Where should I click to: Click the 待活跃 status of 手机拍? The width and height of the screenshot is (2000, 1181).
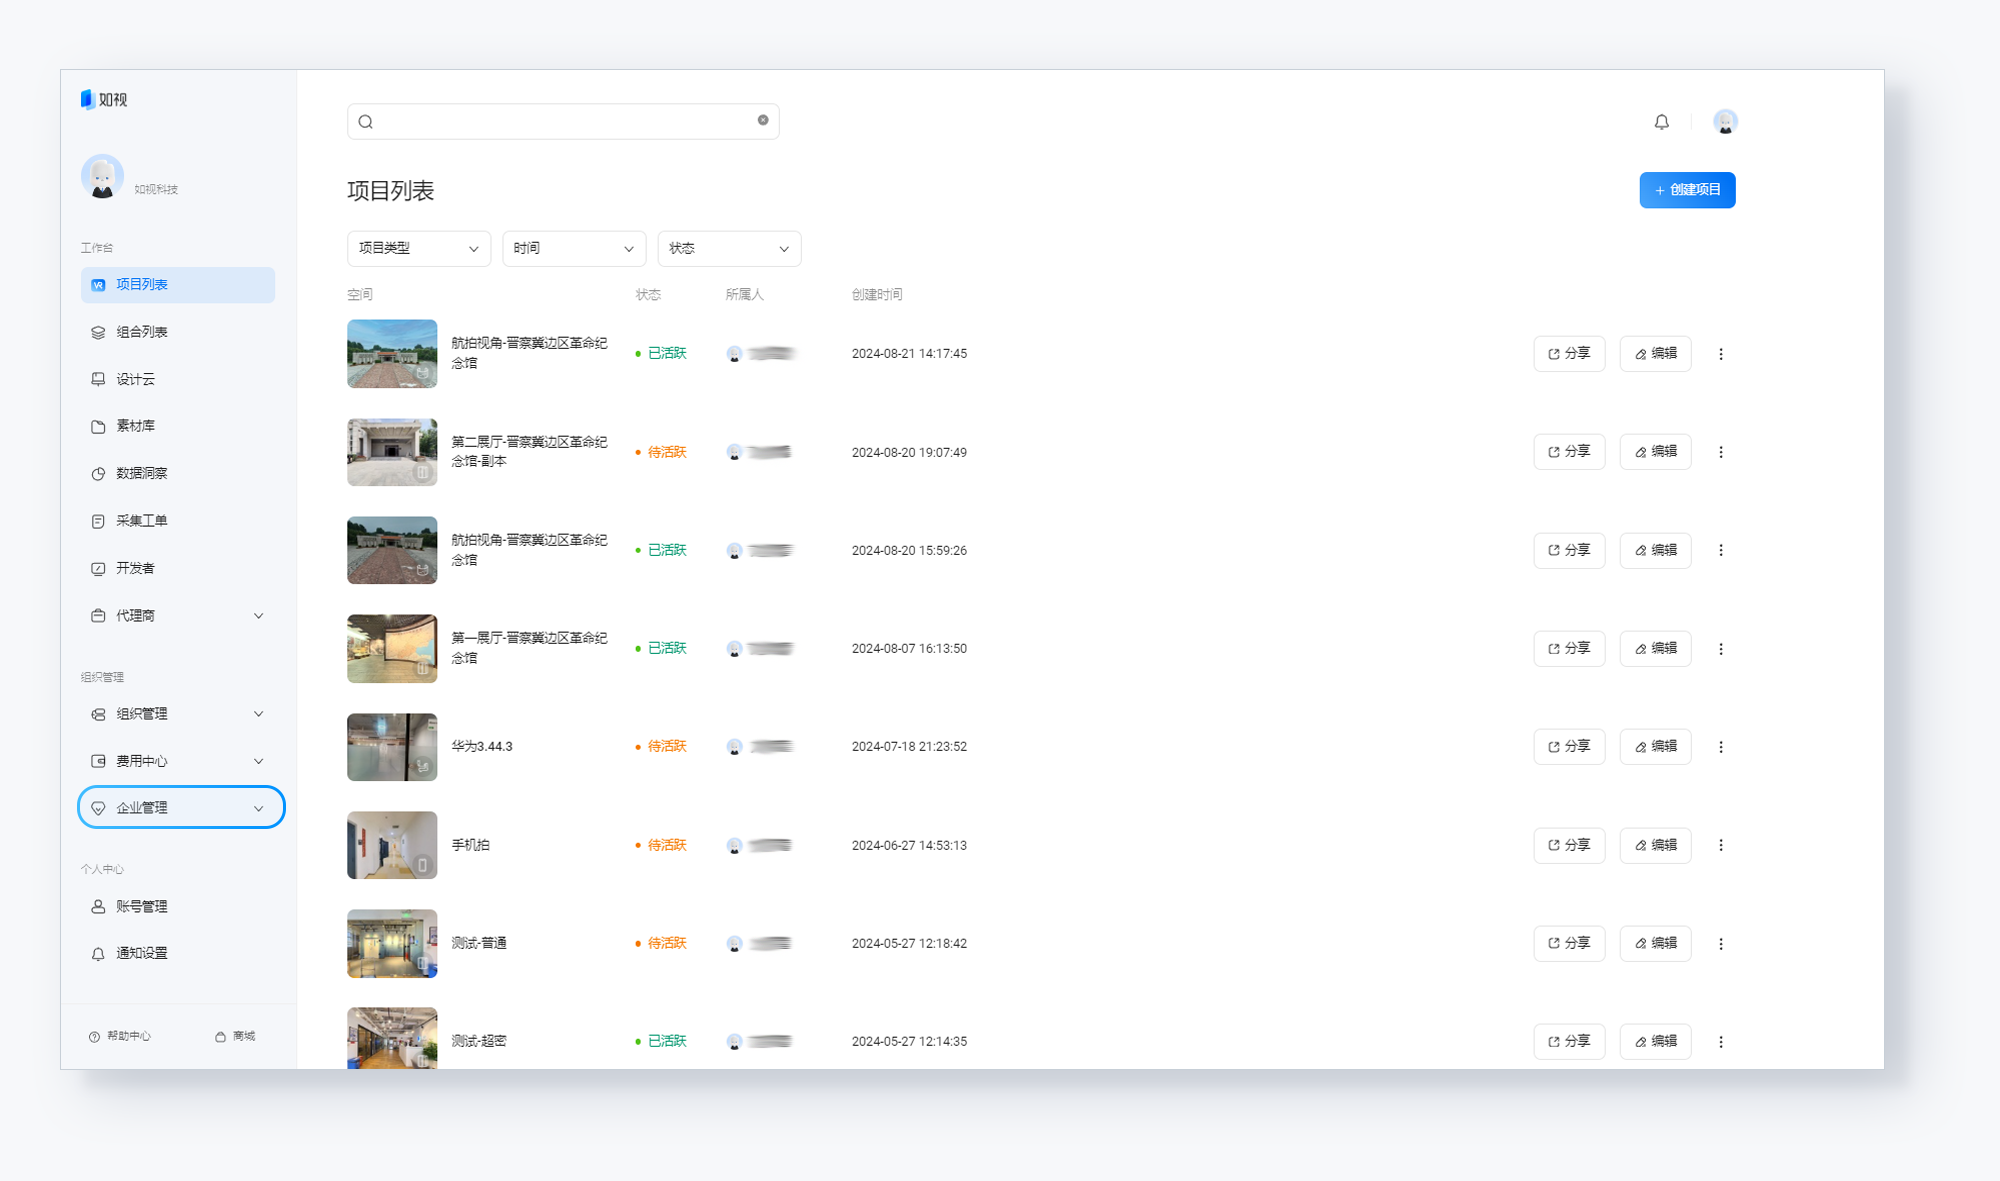661,845
